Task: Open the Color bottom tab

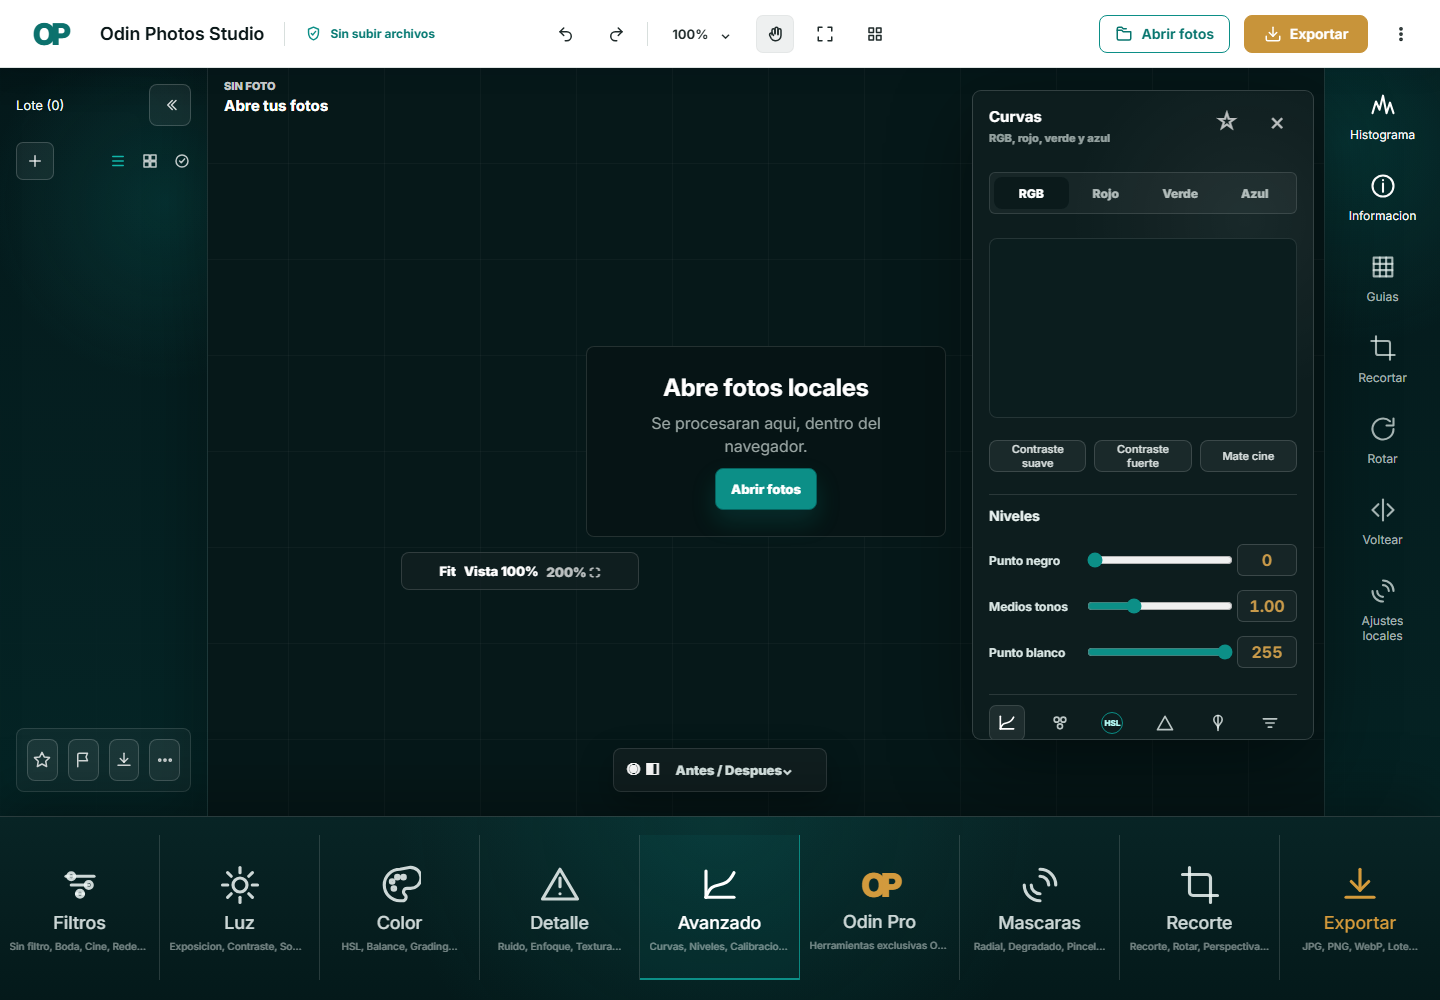Action: click(399, 907)
